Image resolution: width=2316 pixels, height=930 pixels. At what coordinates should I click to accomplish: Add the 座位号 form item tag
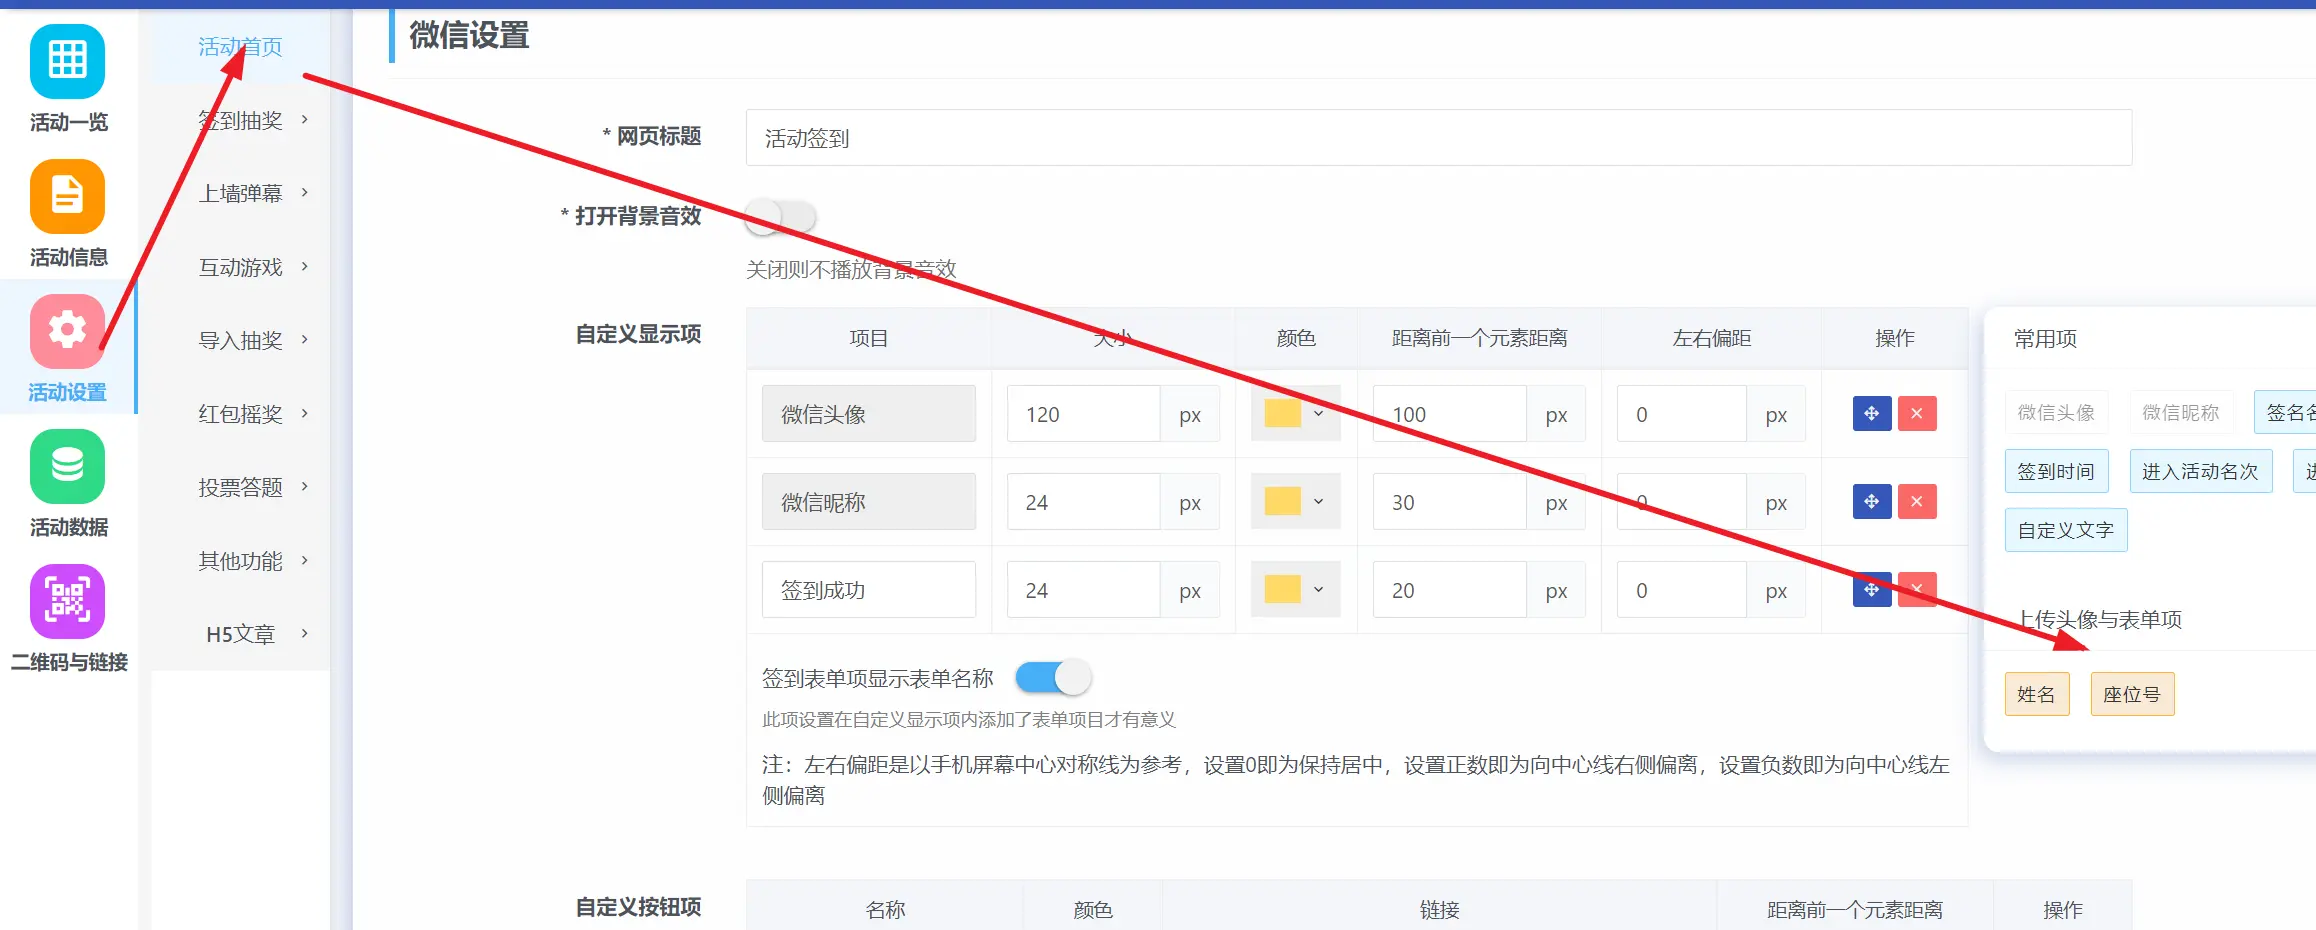point(2132,694)
